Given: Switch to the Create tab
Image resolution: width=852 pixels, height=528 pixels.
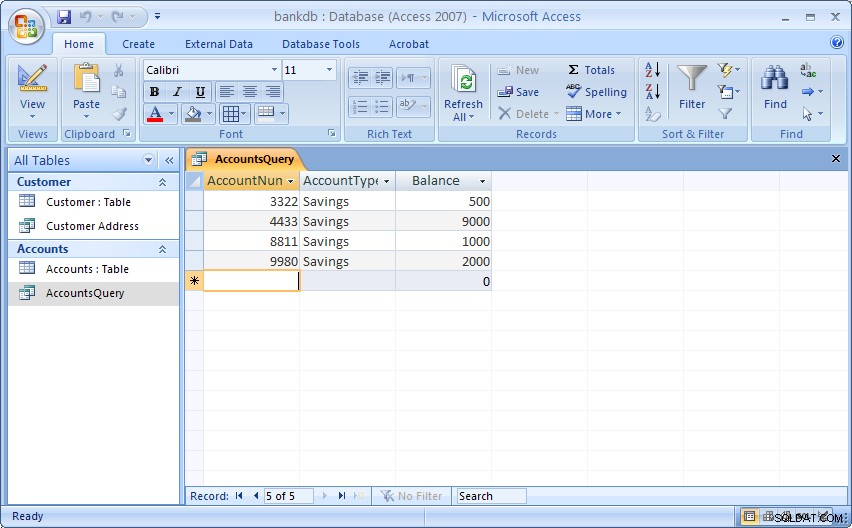Looking at the screenshot, I should [x=138, y=44].
